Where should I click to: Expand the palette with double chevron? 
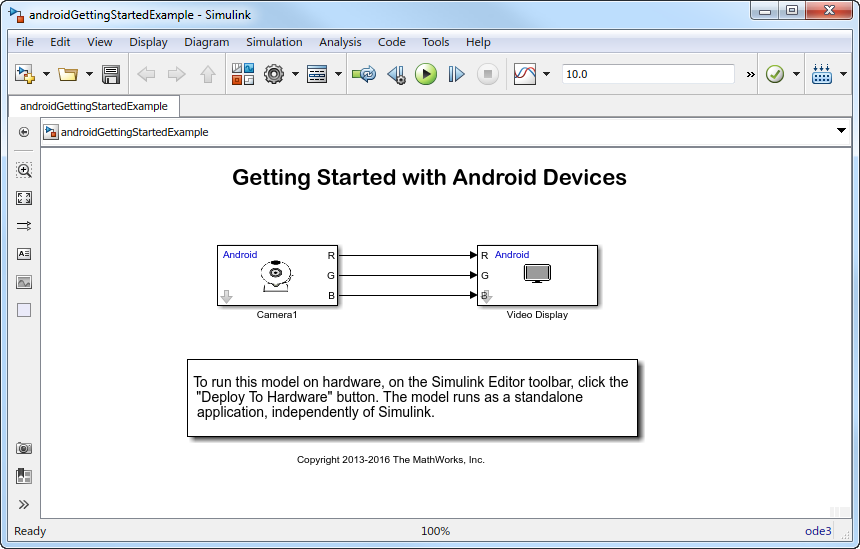(24, 505)
